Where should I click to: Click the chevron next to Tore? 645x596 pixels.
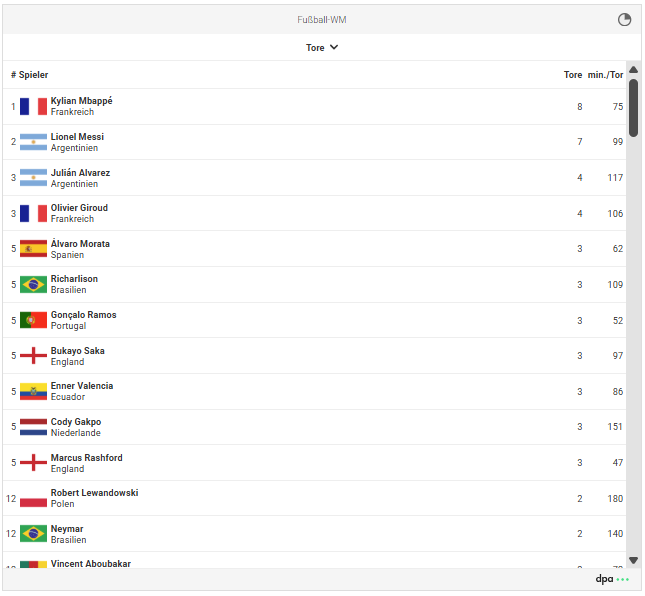point(334,47)
